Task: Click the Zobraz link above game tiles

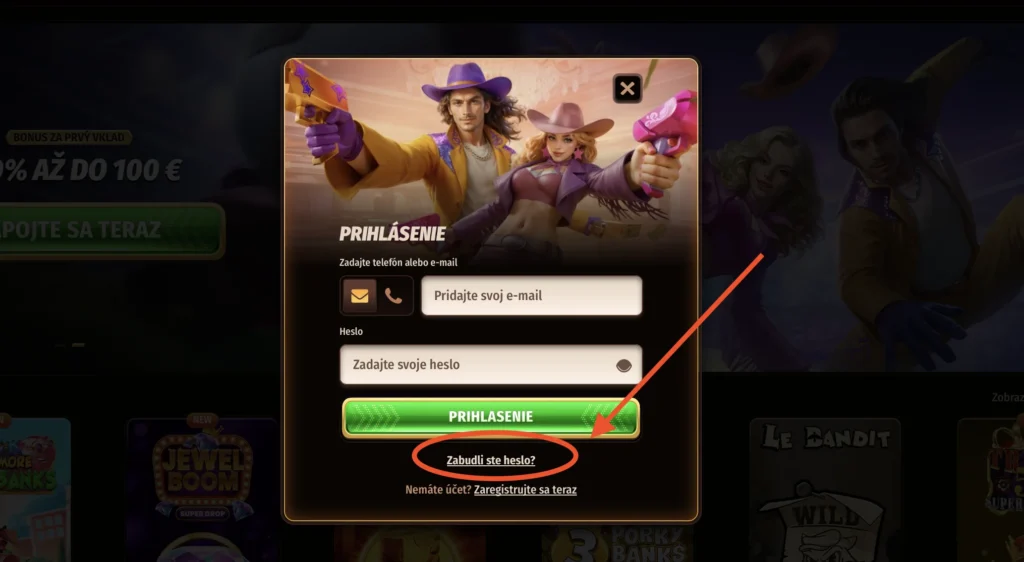Action: [x=1007, y=397]
